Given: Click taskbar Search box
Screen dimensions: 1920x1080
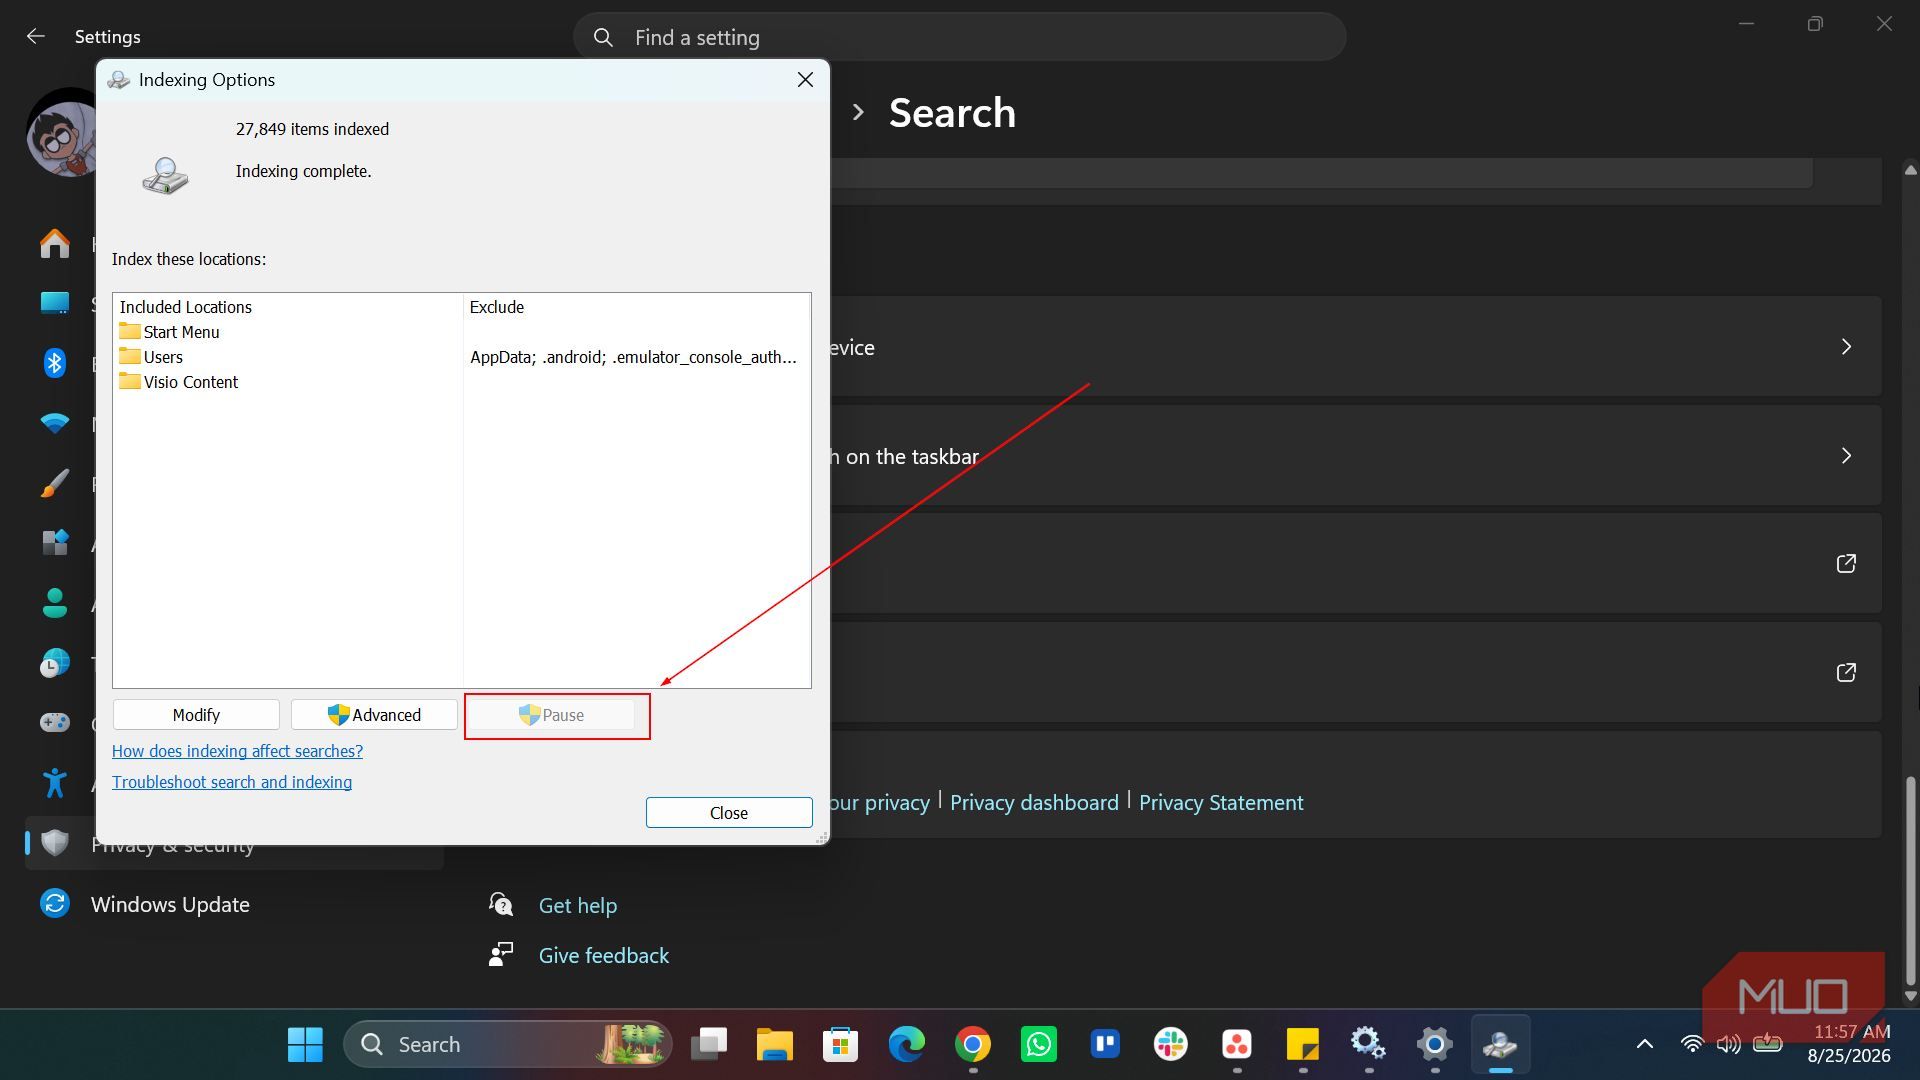Looking at the screenshot, I should 508,1045.
